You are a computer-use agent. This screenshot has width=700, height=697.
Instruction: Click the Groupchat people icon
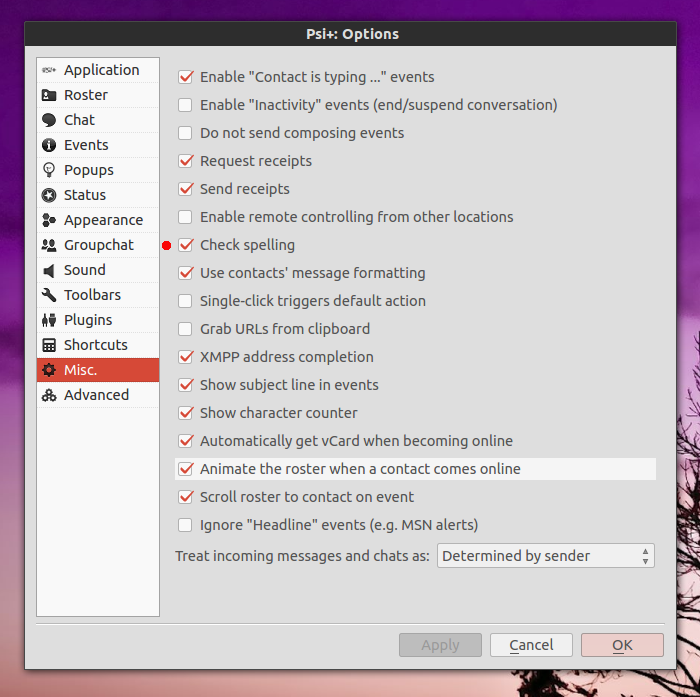click(x=49, y=245)
